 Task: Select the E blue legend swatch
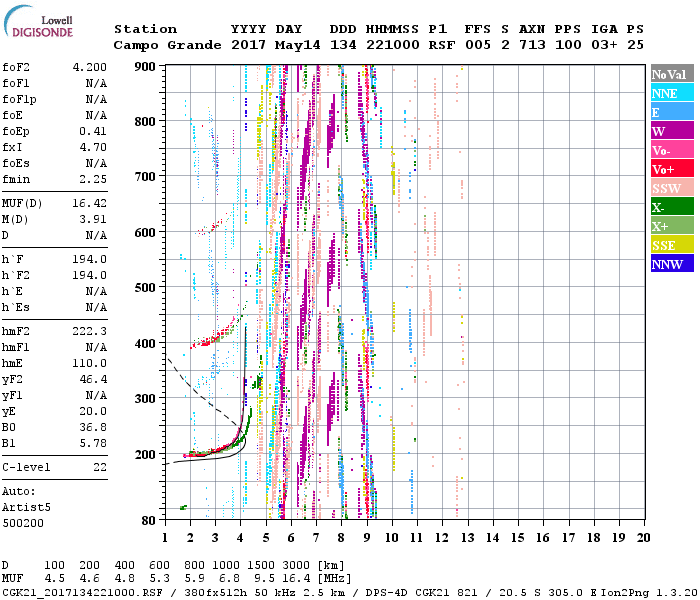[672, 112]
